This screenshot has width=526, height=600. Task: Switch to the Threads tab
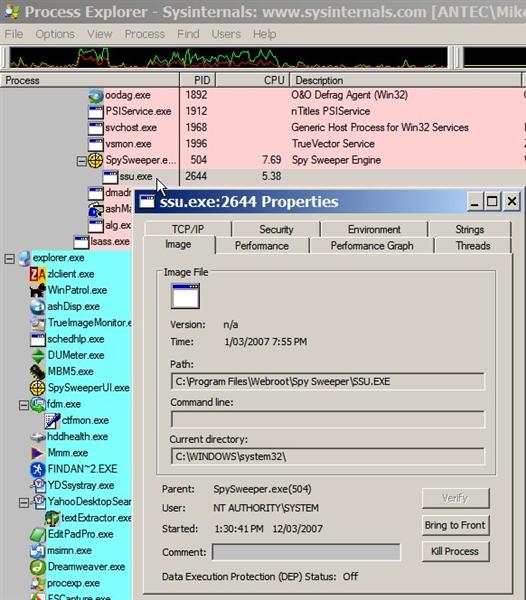(x=473, y=246)
